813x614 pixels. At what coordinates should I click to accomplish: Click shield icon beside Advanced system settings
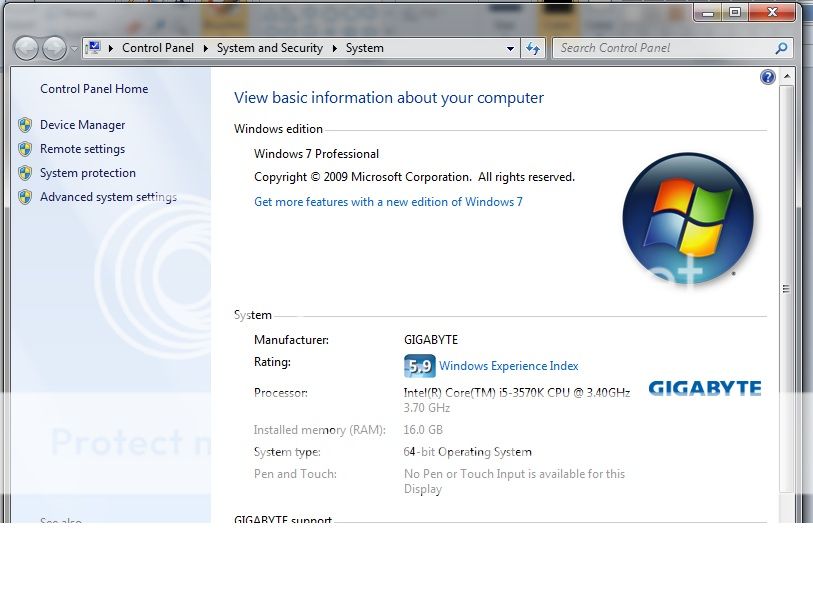[25, 197]
